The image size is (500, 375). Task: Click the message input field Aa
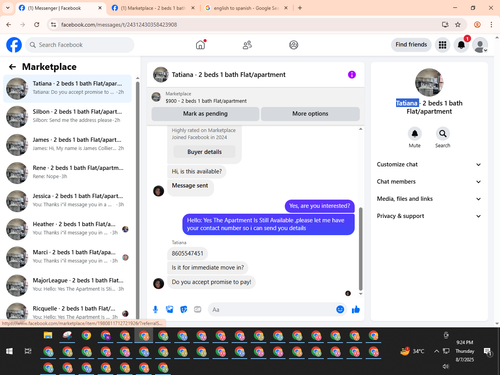point(272,310)
